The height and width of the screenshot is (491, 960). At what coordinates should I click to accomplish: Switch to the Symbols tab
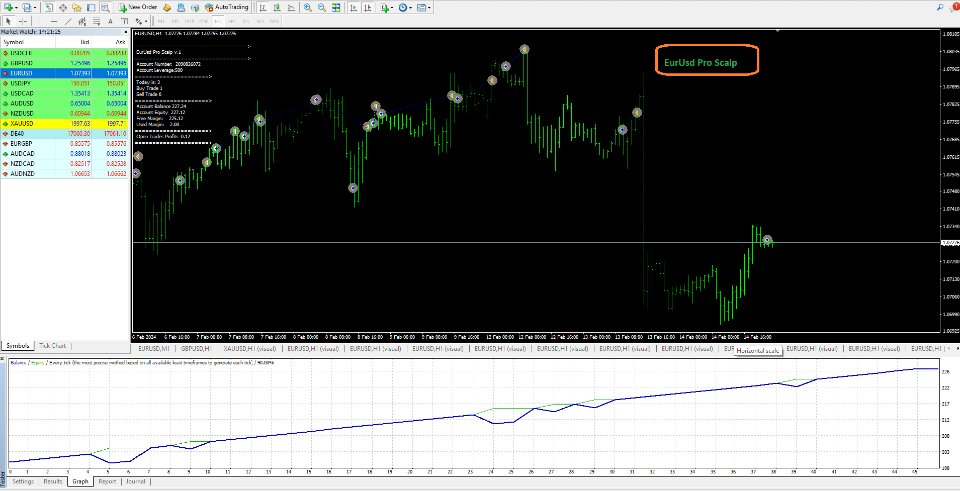17,346
